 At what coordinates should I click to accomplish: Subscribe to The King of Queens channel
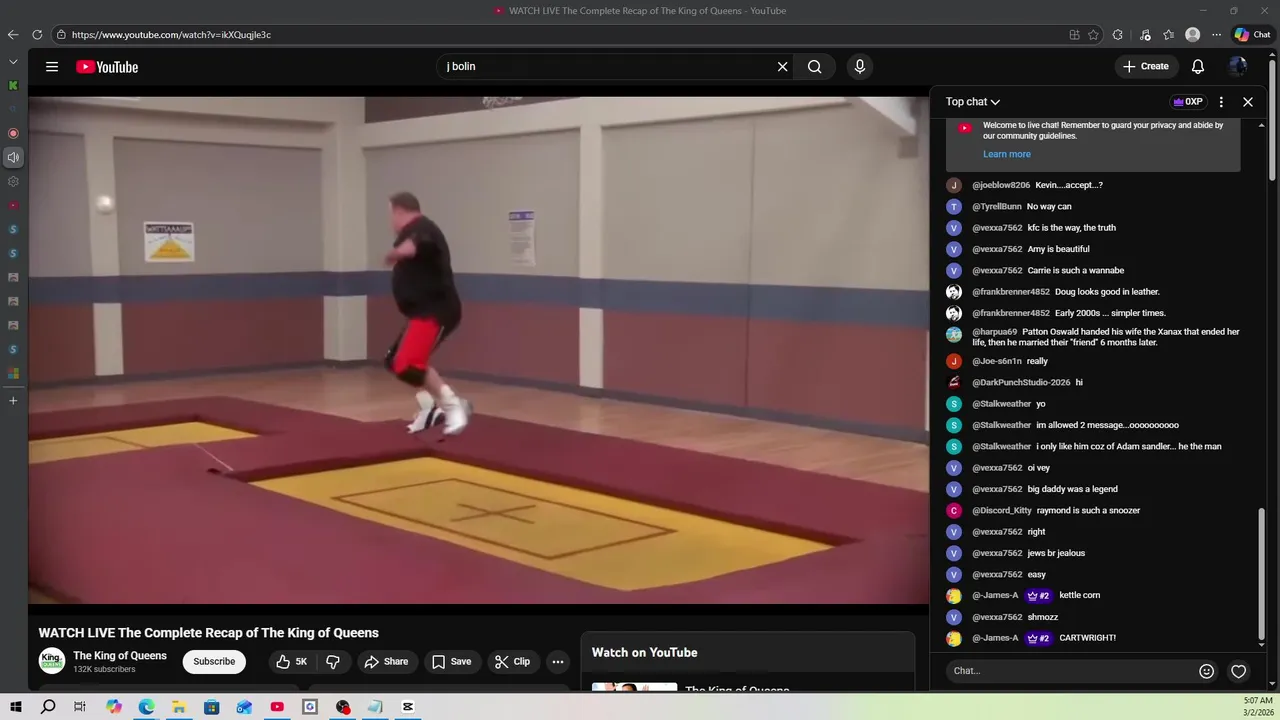tap(214, 661)
